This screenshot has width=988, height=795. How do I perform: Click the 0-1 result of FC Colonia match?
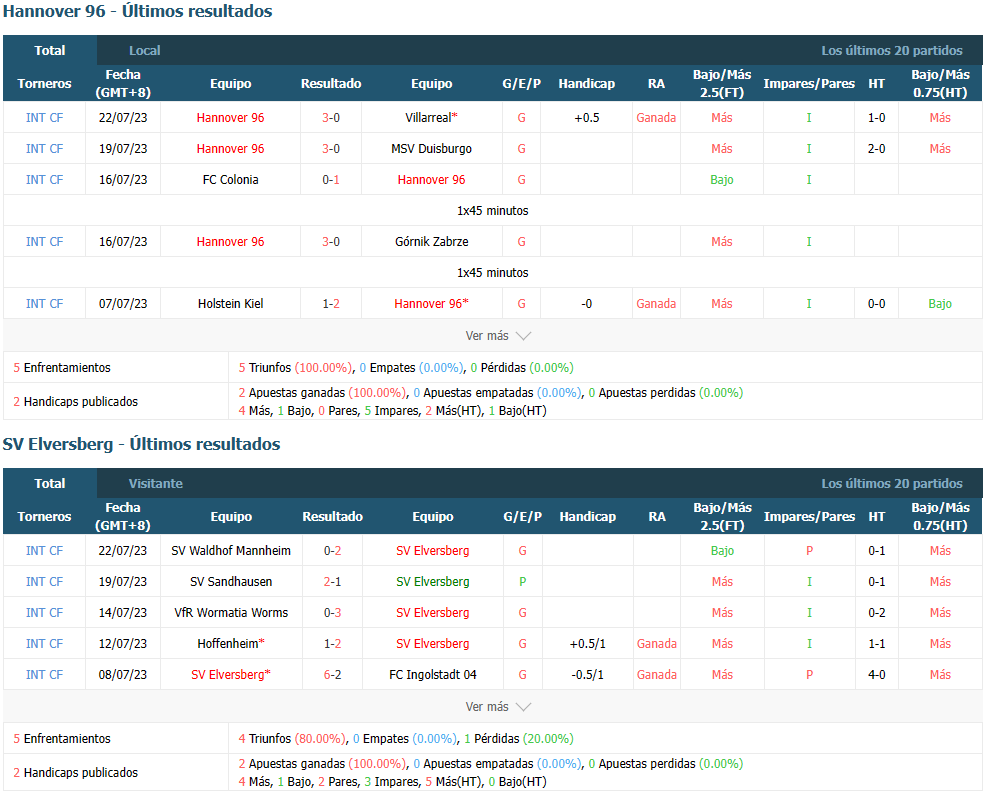coord(331,180)
